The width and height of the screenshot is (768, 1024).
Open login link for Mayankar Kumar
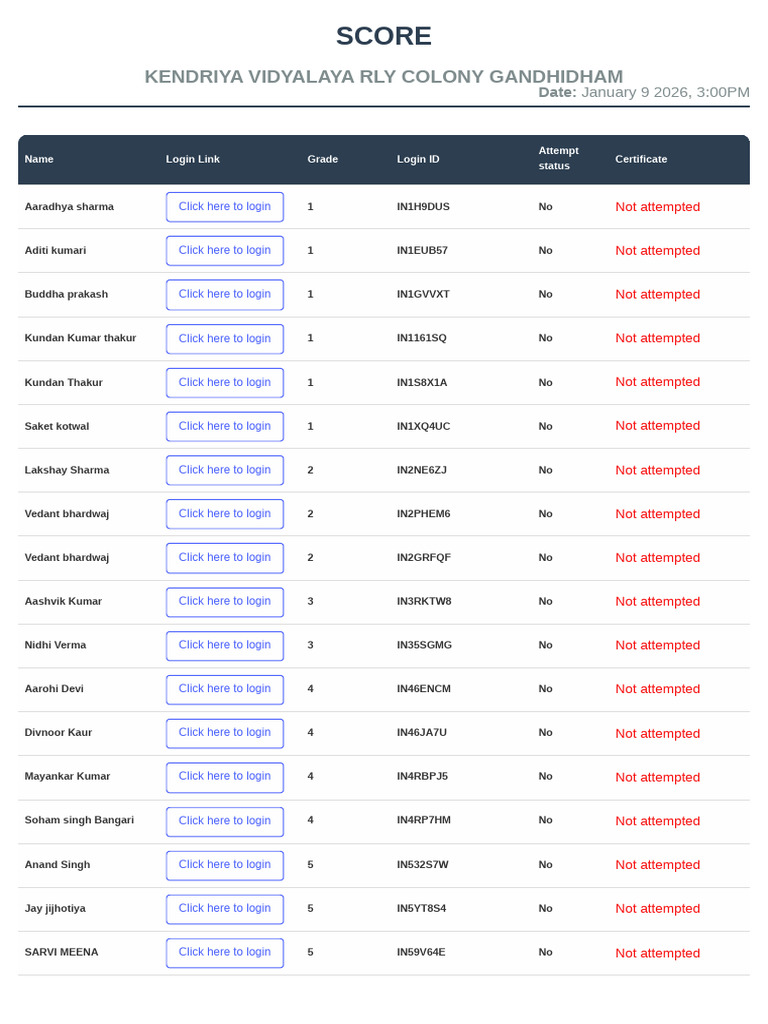click(225, 776)
